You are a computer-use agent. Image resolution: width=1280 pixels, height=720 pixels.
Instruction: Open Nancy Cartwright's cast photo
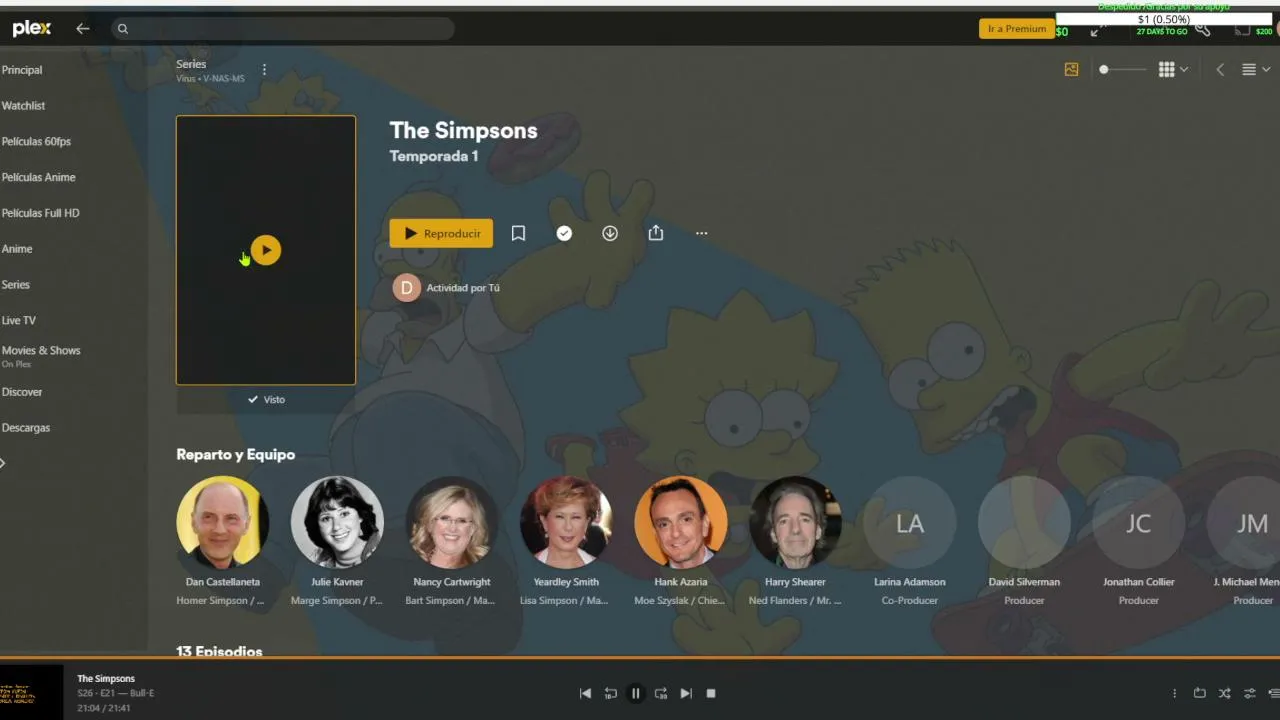452,522
